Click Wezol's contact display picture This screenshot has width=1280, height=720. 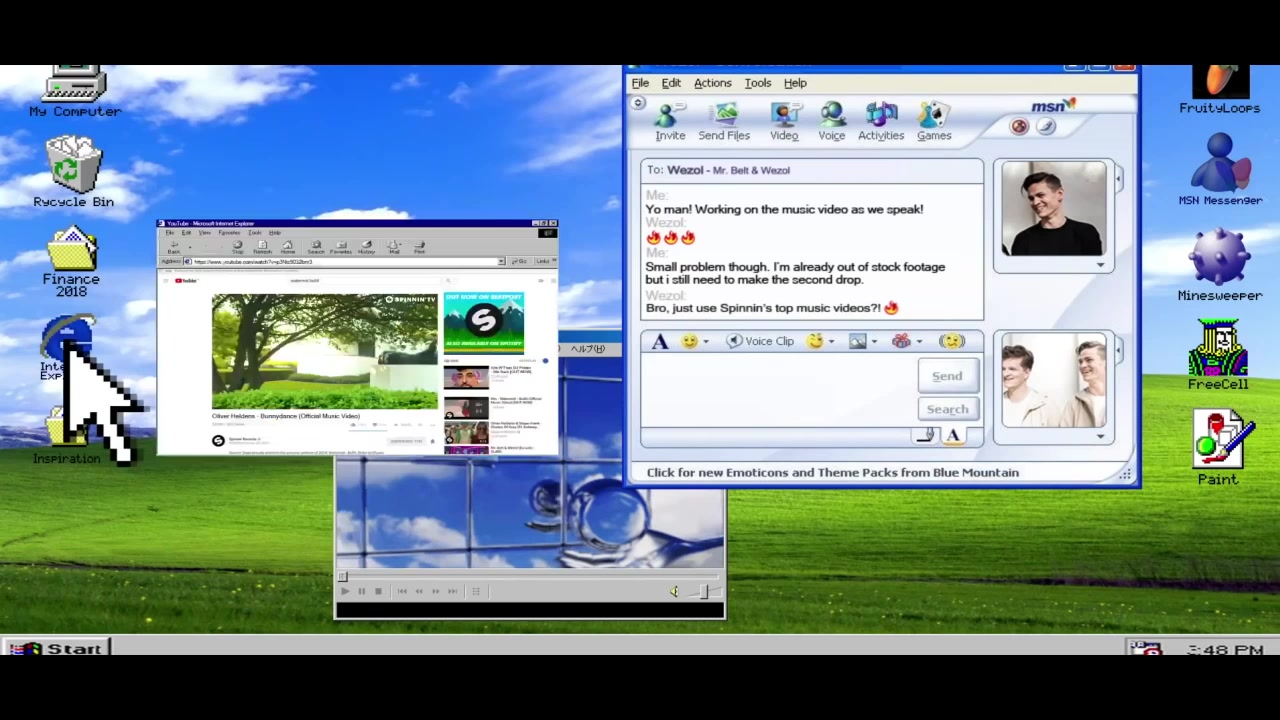tap(1053, 209)
